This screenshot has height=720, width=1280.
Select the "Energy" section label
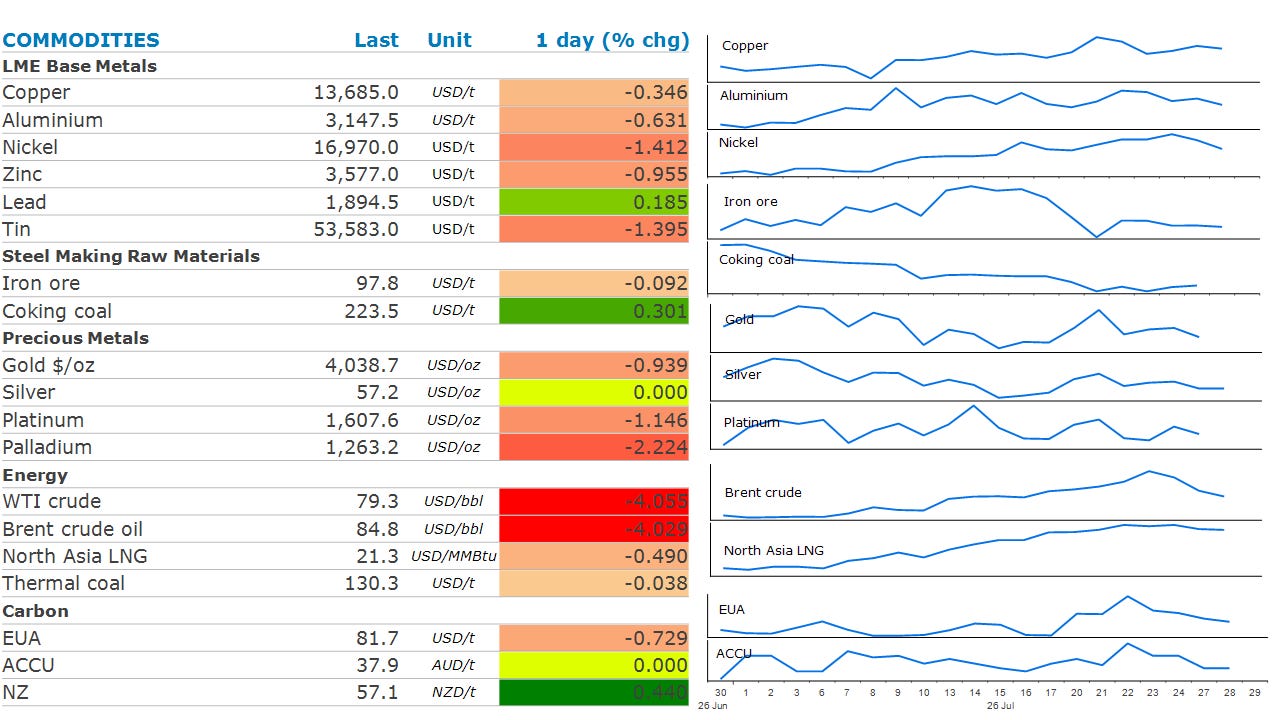click(35, 475)
